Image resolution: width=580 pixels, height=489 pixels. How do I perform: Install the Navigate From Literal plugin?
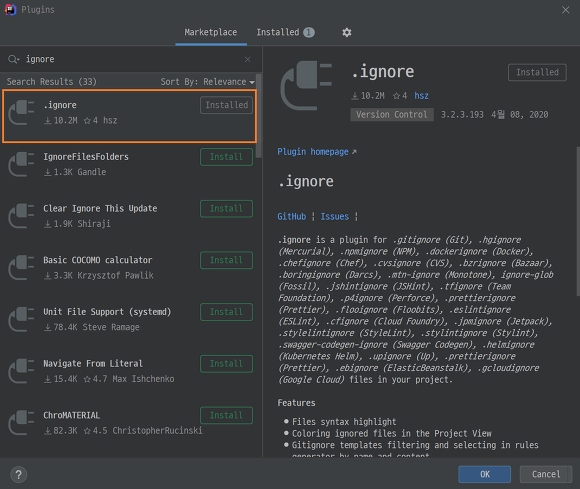tap(226, 364)
